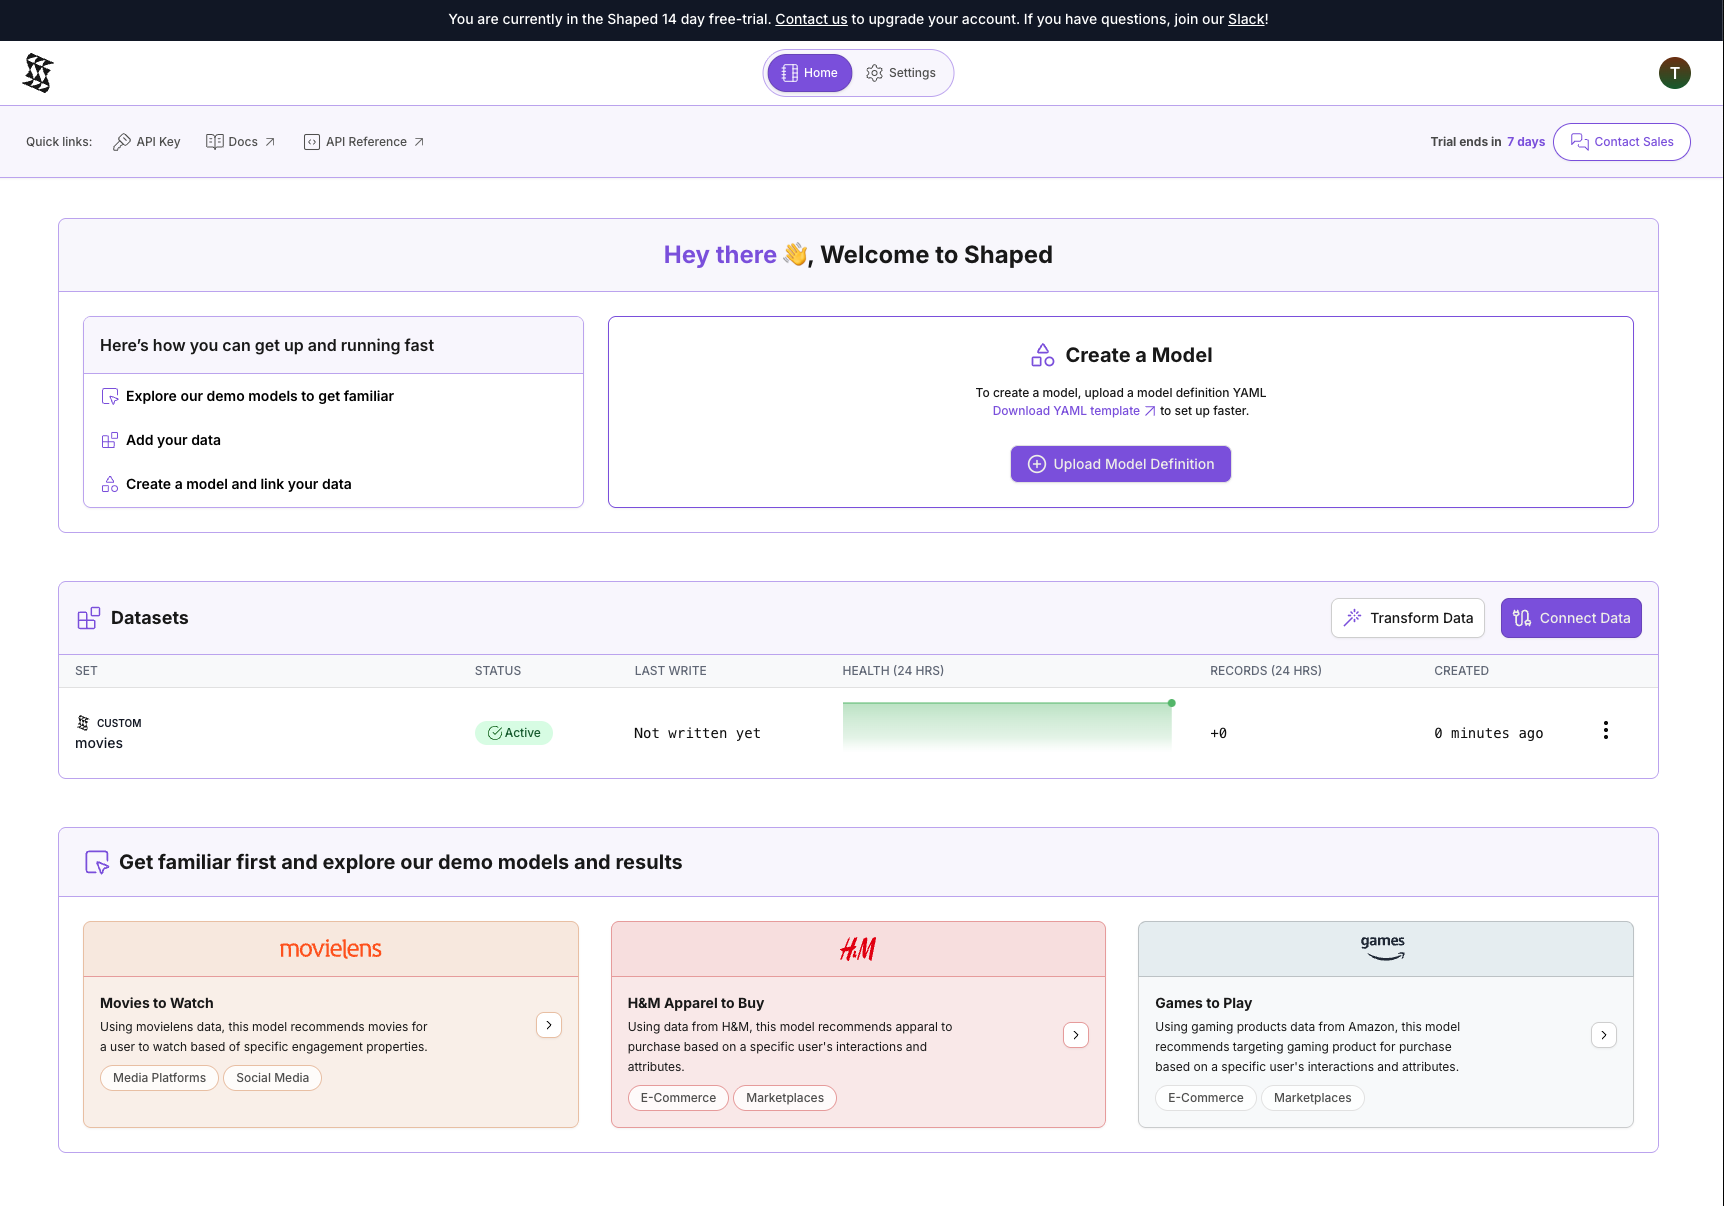Viewport: 1724px width, 1206px height.
Task: Click the API Key quick link
Action: pyautogui.click(x=147, y=142)
